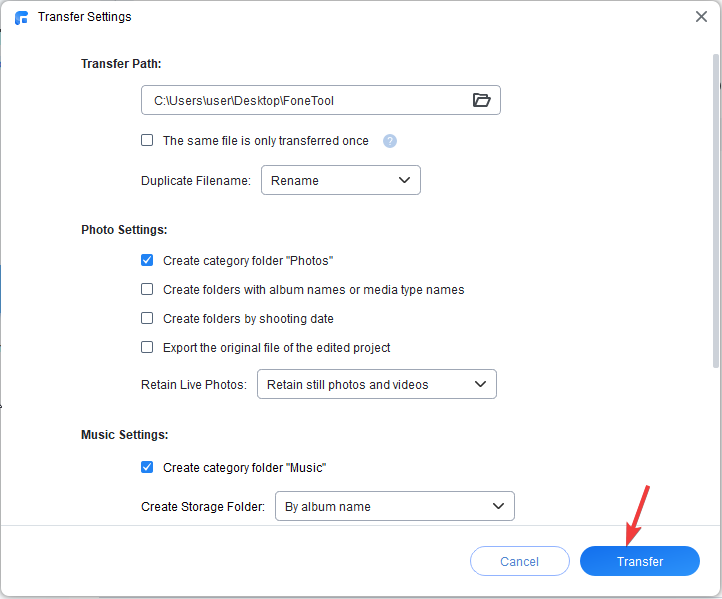Click the Transfer button
Viewport: 722px width, 599px height.
pos(640,561)
